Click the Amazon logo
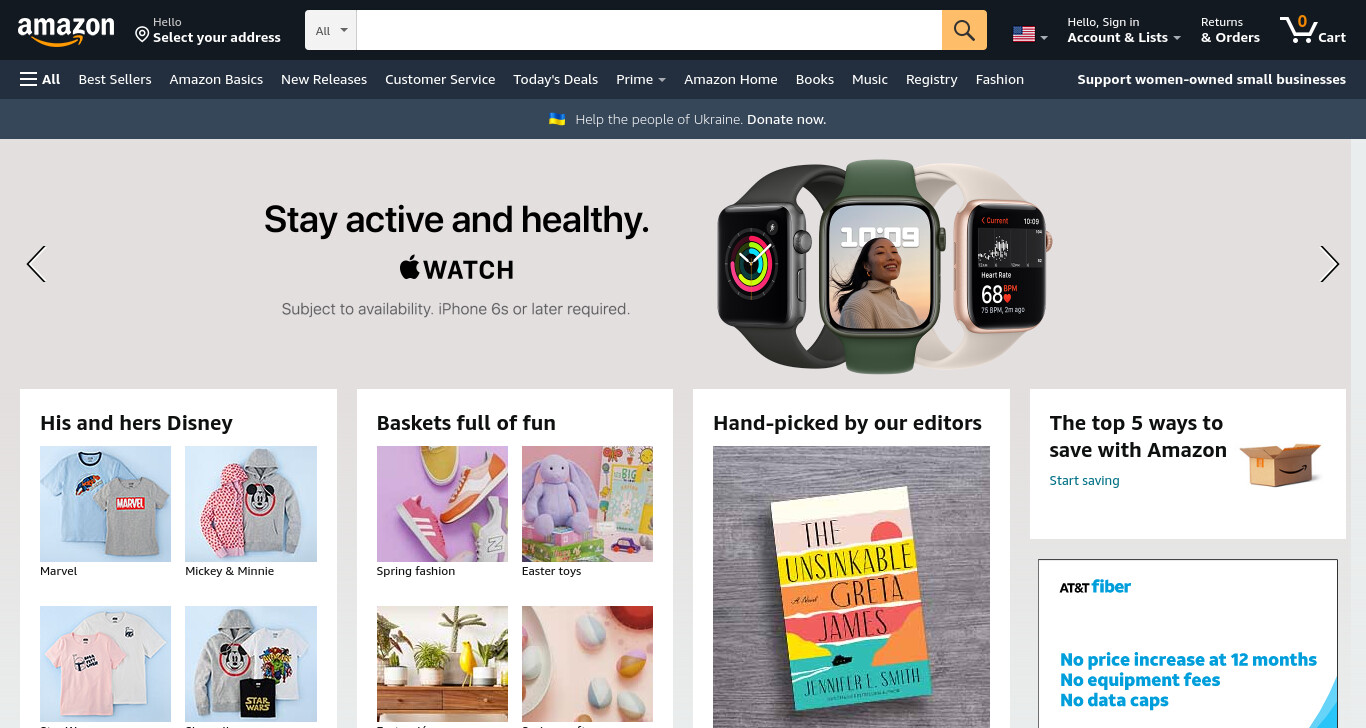This screenshot has height=728, width=1366. 66,31
